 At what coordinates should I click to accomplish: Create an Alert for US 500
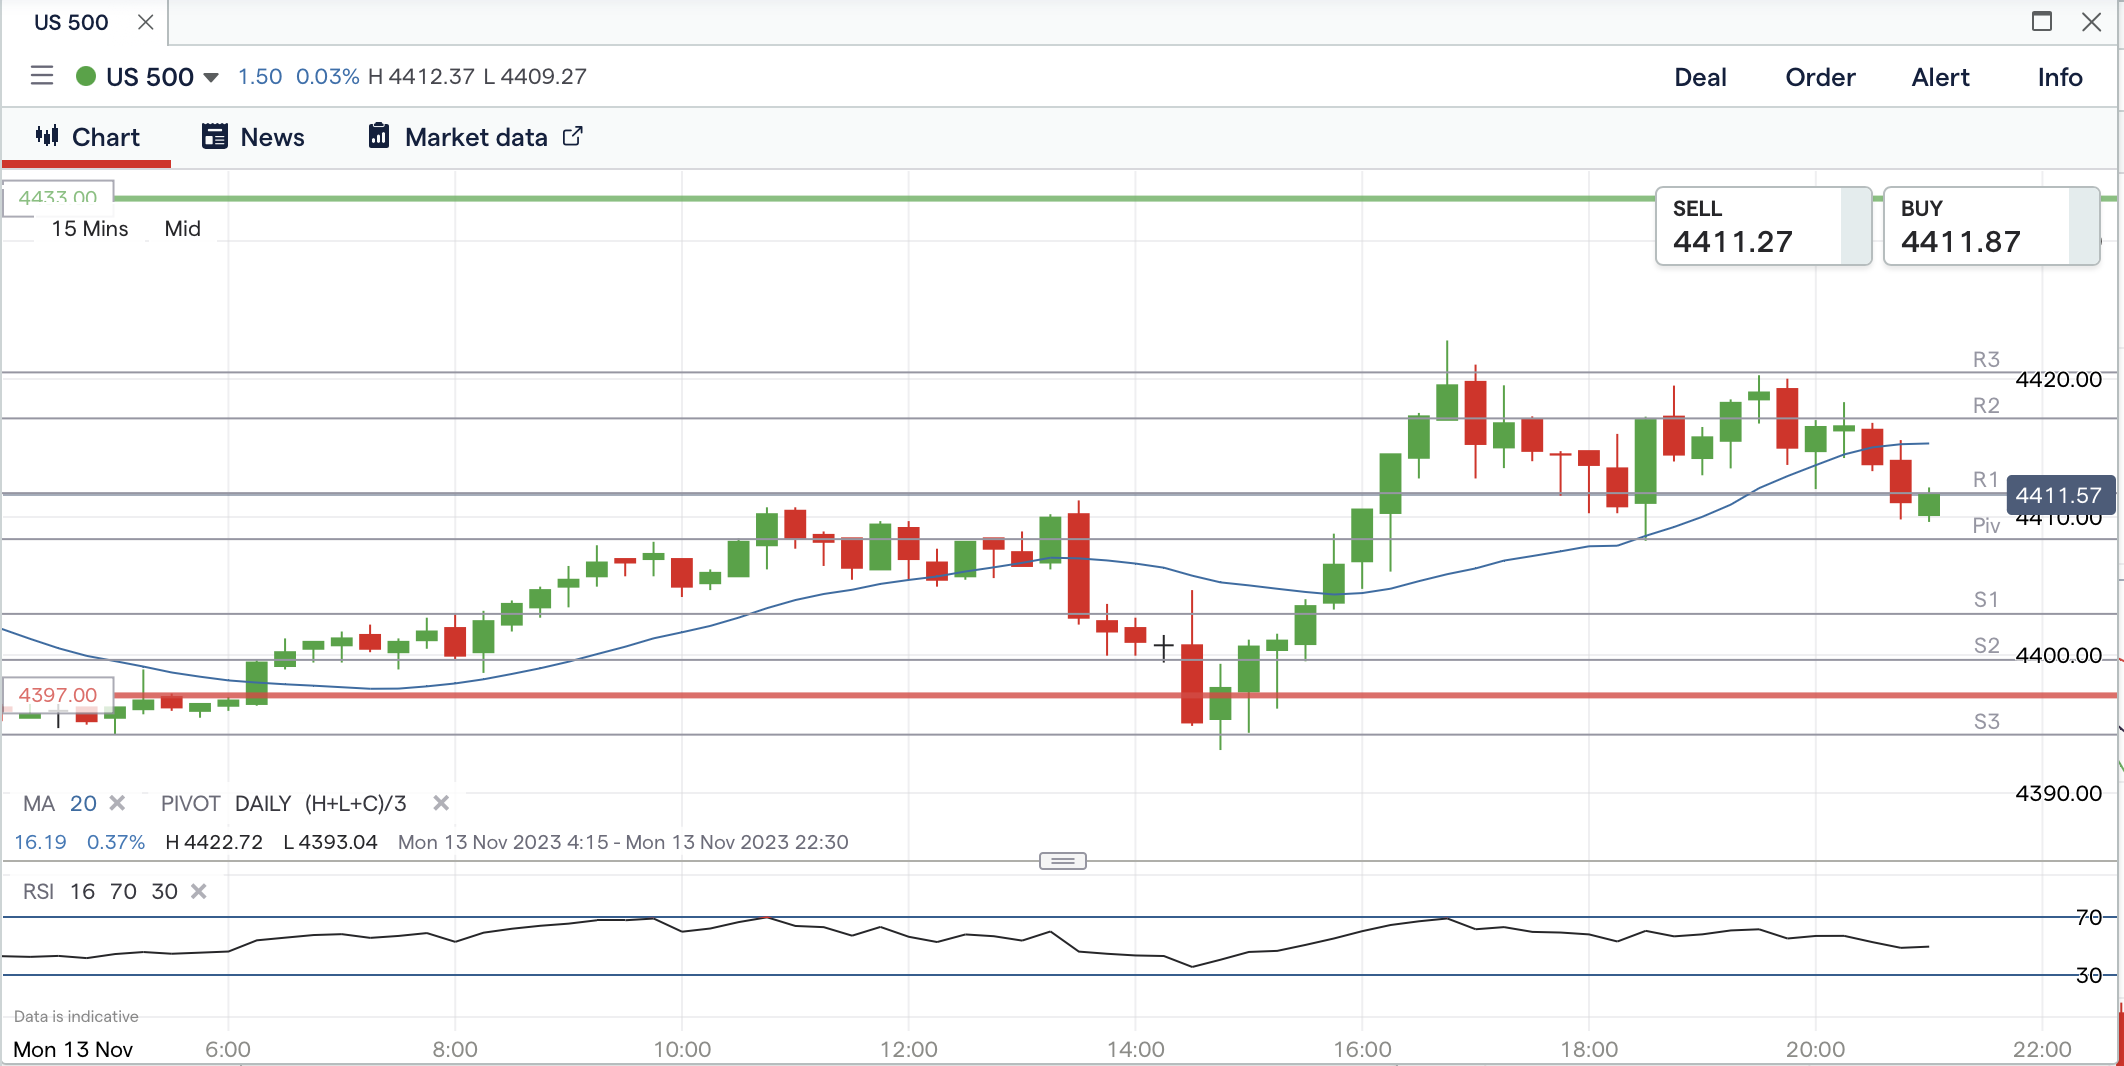(1940, 77)
